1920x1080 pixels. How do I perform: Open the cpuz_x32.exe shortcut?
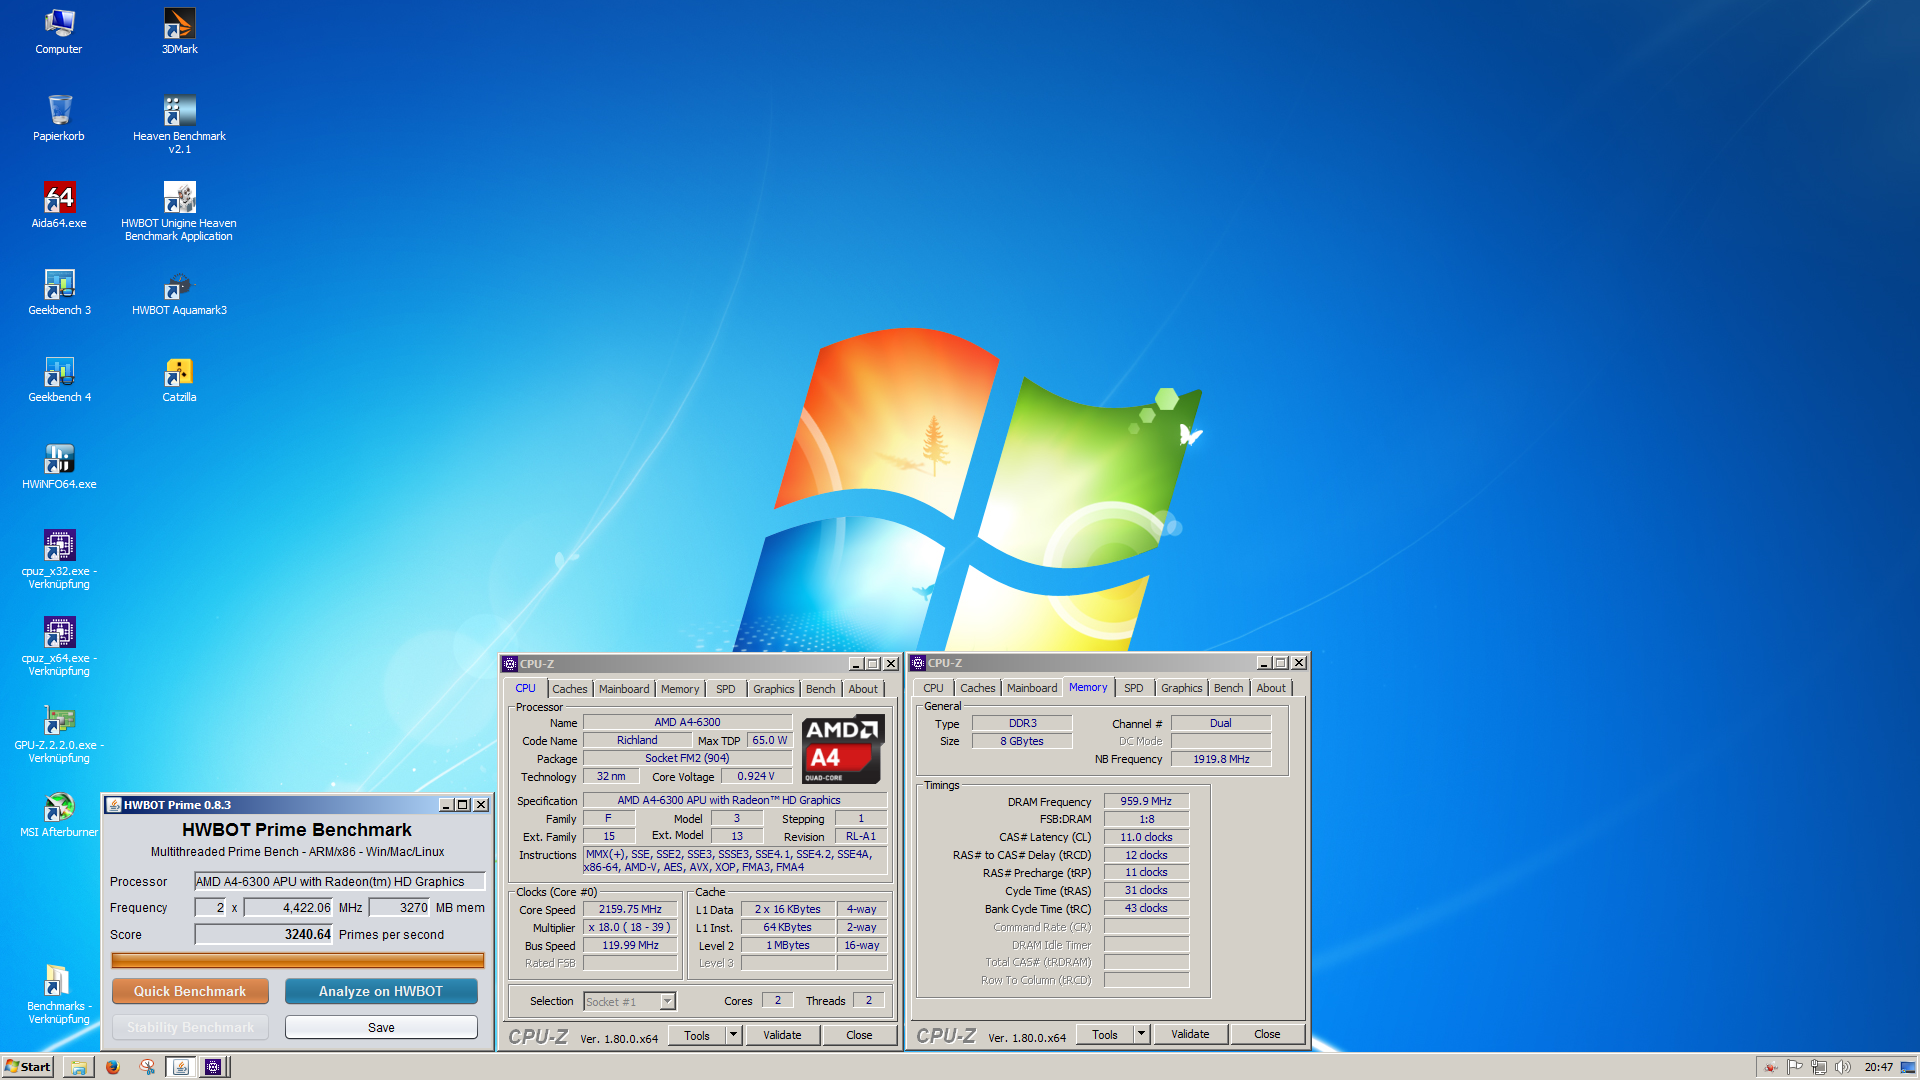click(59, 559)
